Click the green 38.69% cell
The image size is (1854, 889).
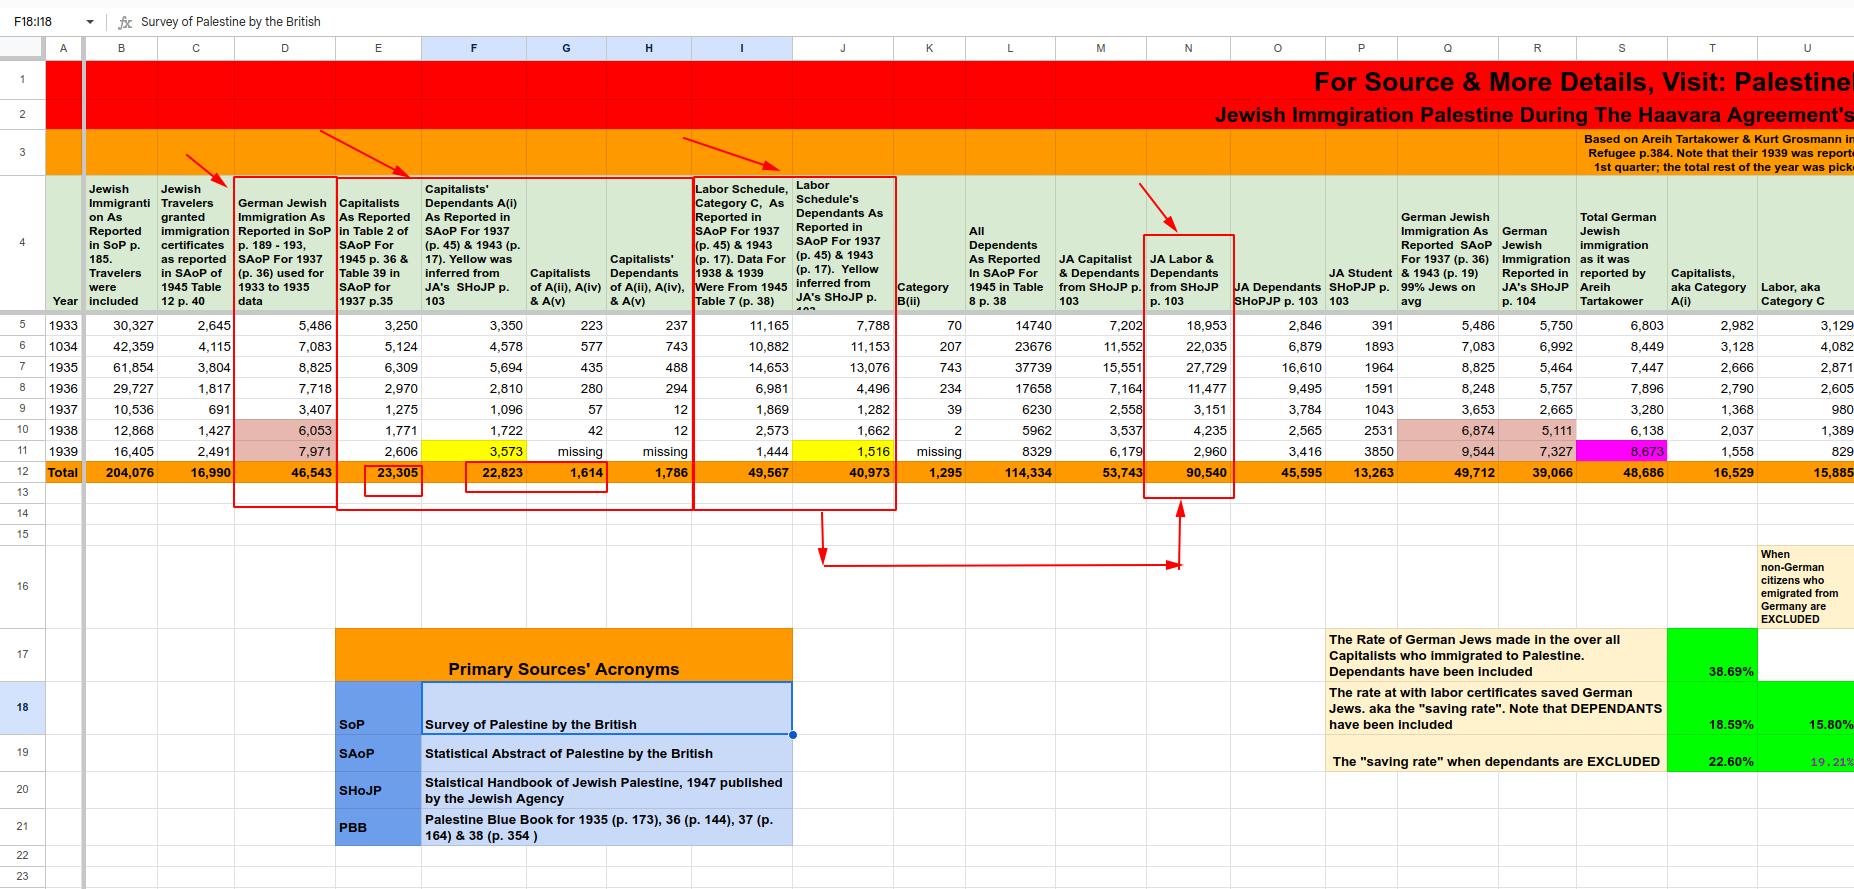coord(1711,656)
